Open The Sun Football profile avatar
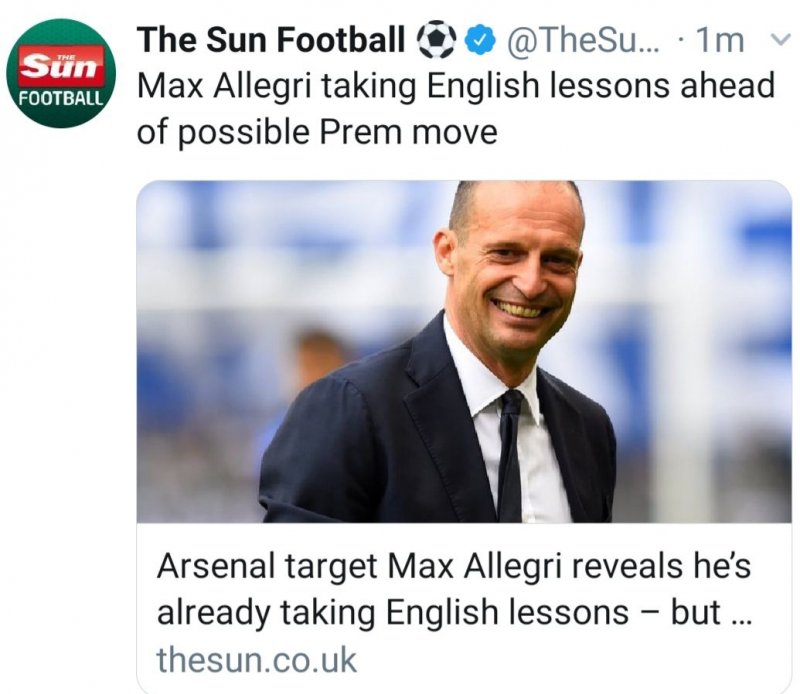The height and width of the screenshot is (694, 800). 64,73
